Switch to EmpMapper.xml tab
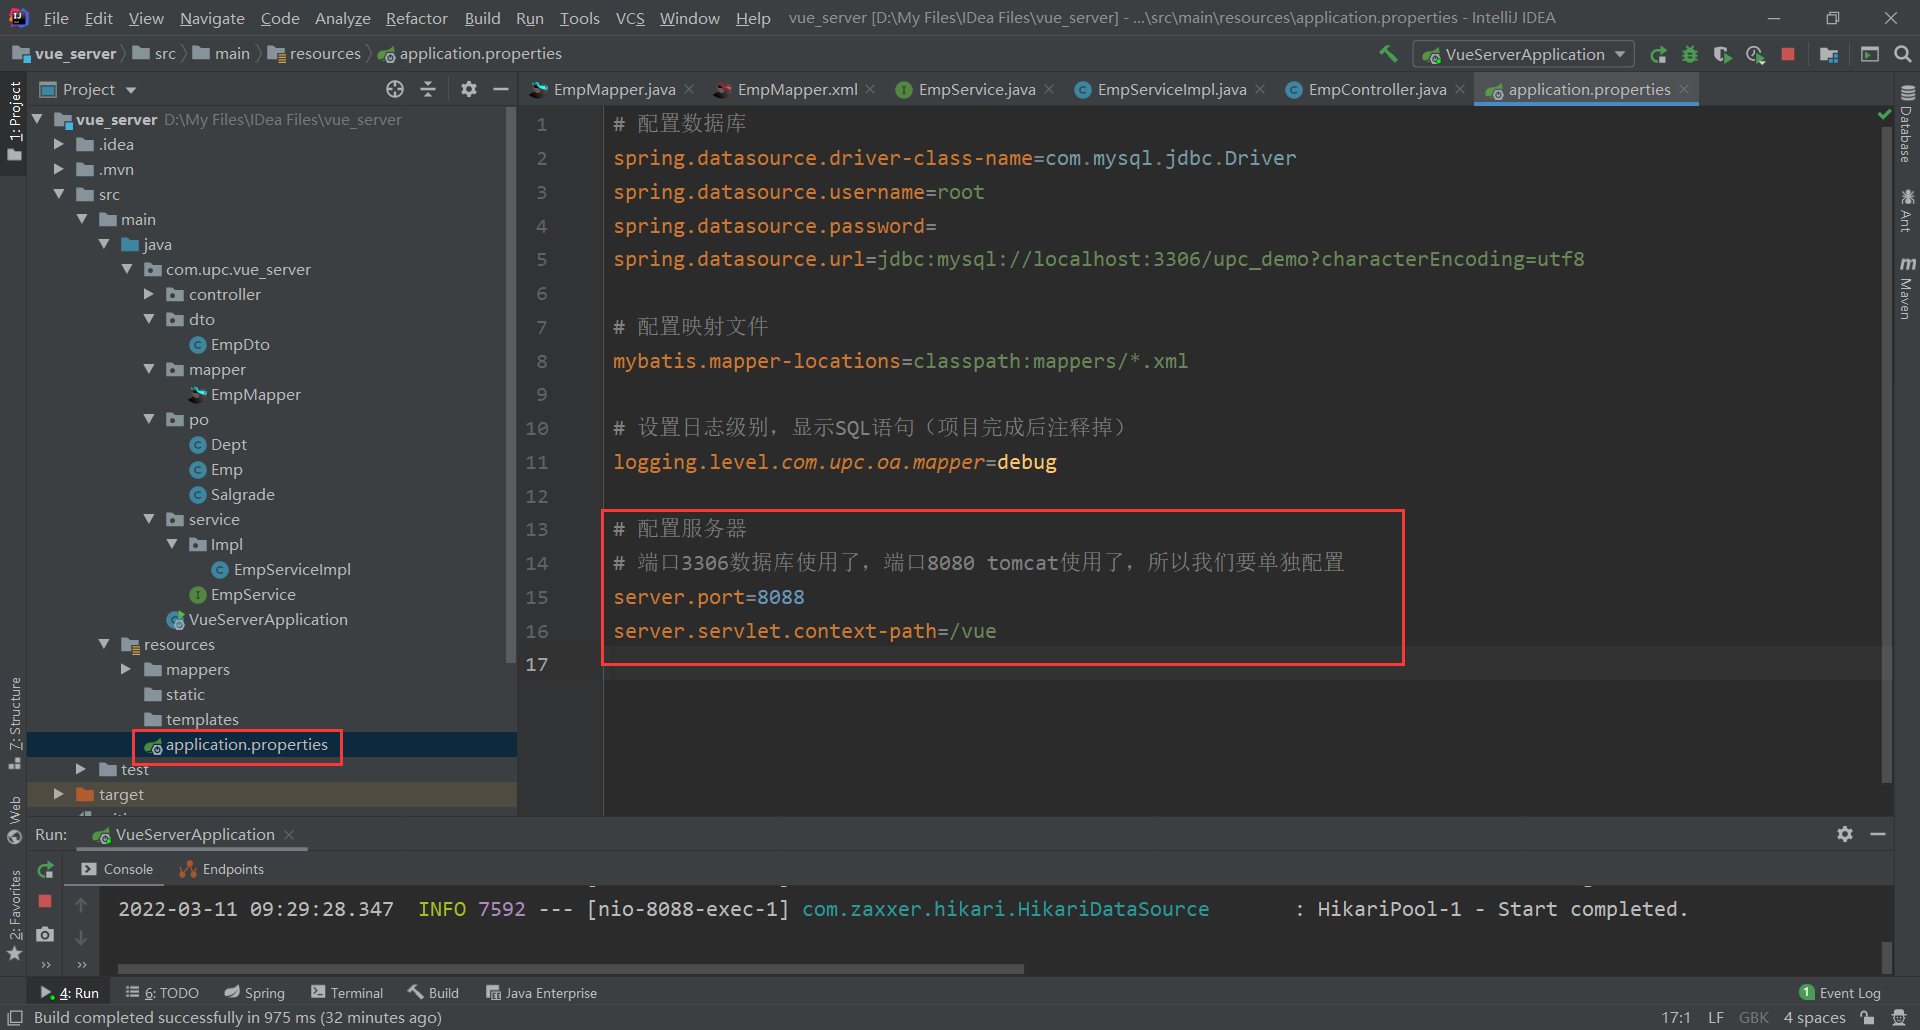Viewport: 1920px width, 1030px height. click(x=797, y=89)
